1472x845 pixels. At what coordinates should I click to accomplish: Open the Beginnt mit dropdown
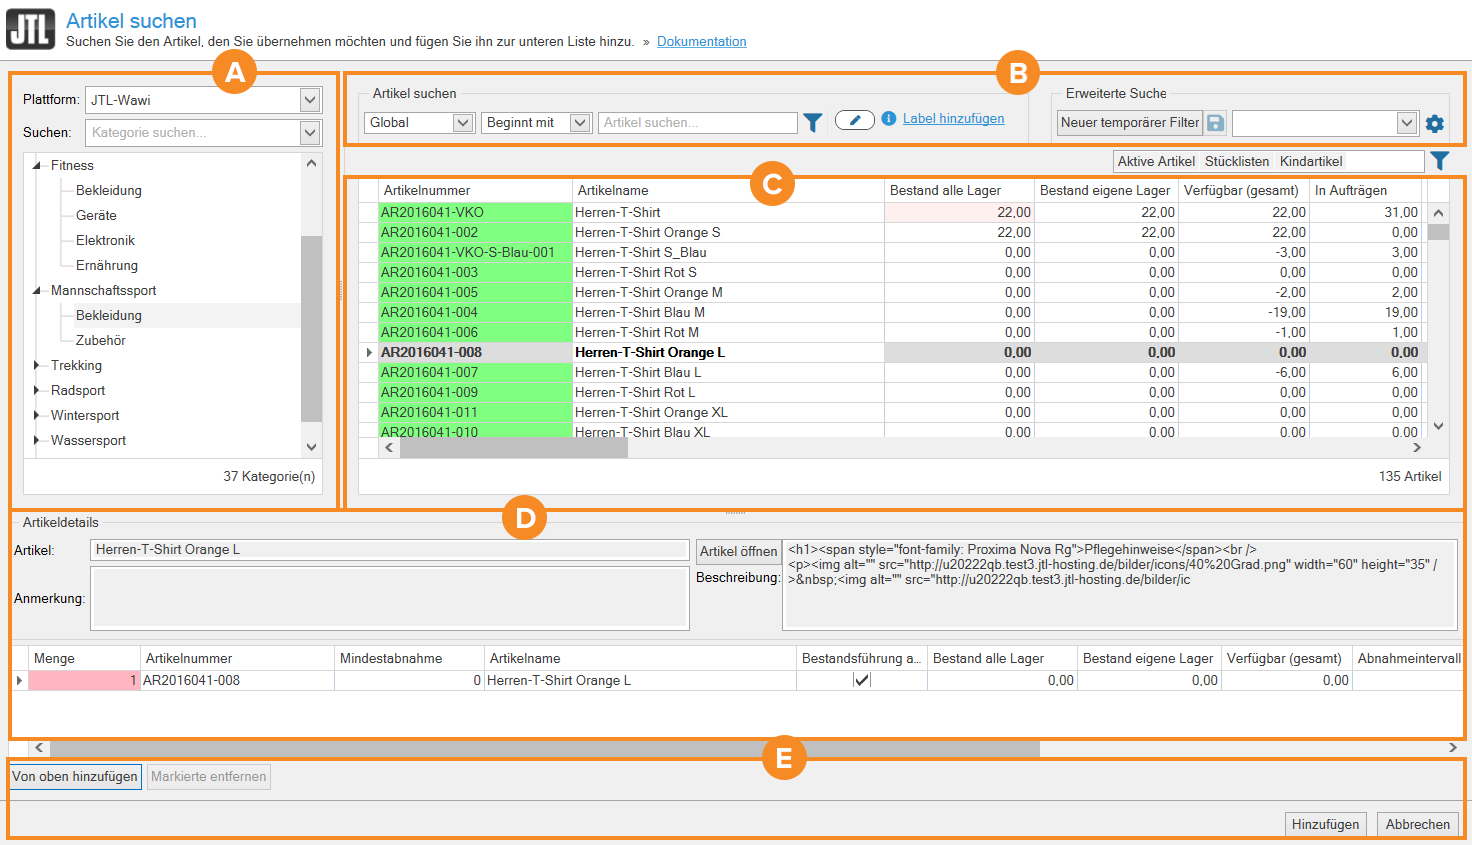(579, 122)
